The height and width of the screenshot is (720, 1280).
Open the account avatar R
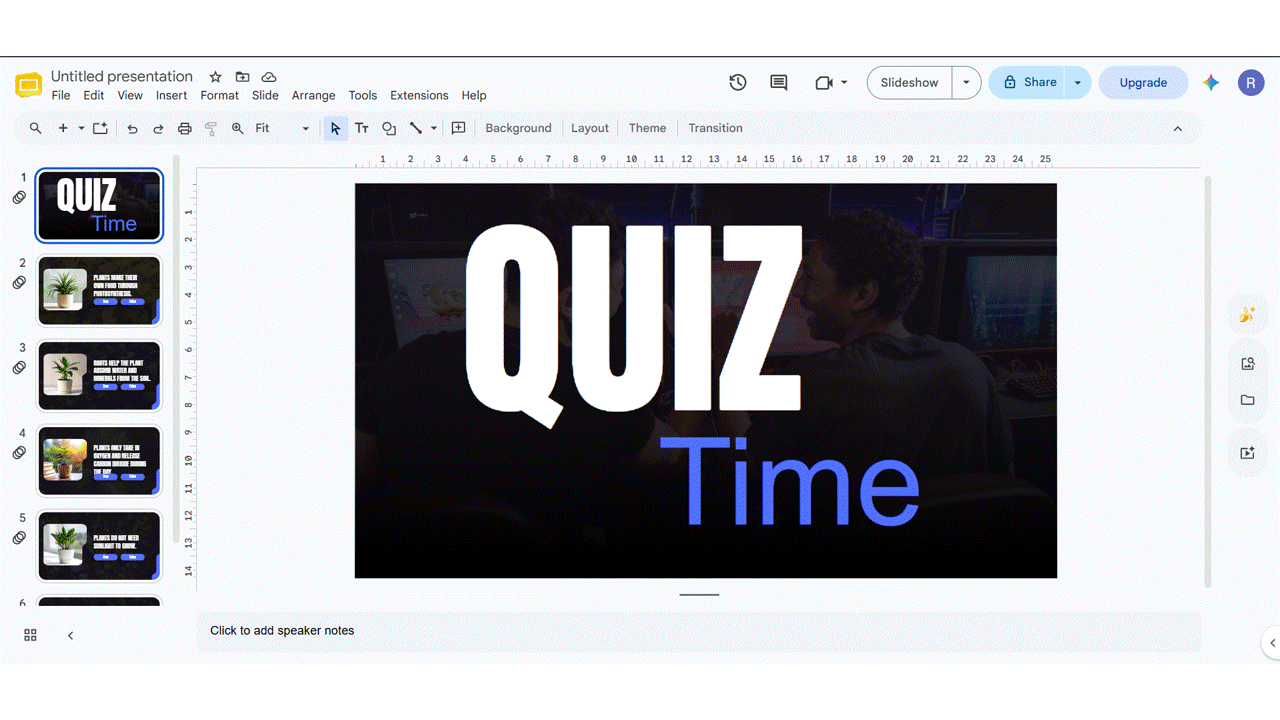[1251, 83]
